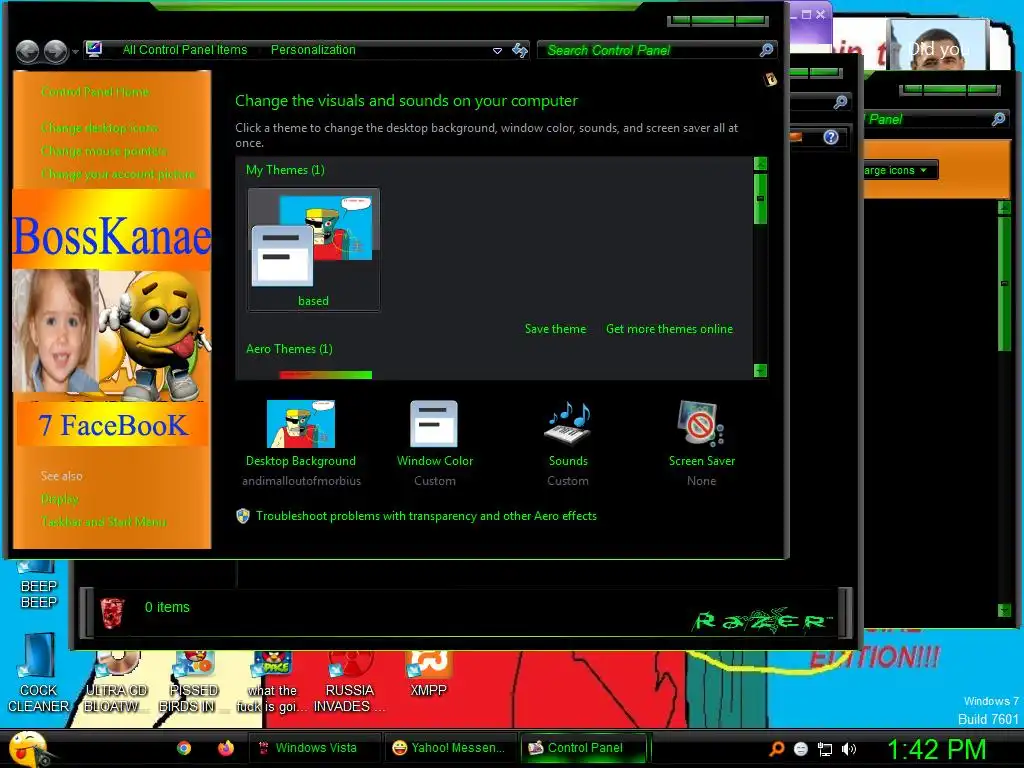Open XMPP desktop icon
The height and width of the screenshot is (768, 1024).
428,674
